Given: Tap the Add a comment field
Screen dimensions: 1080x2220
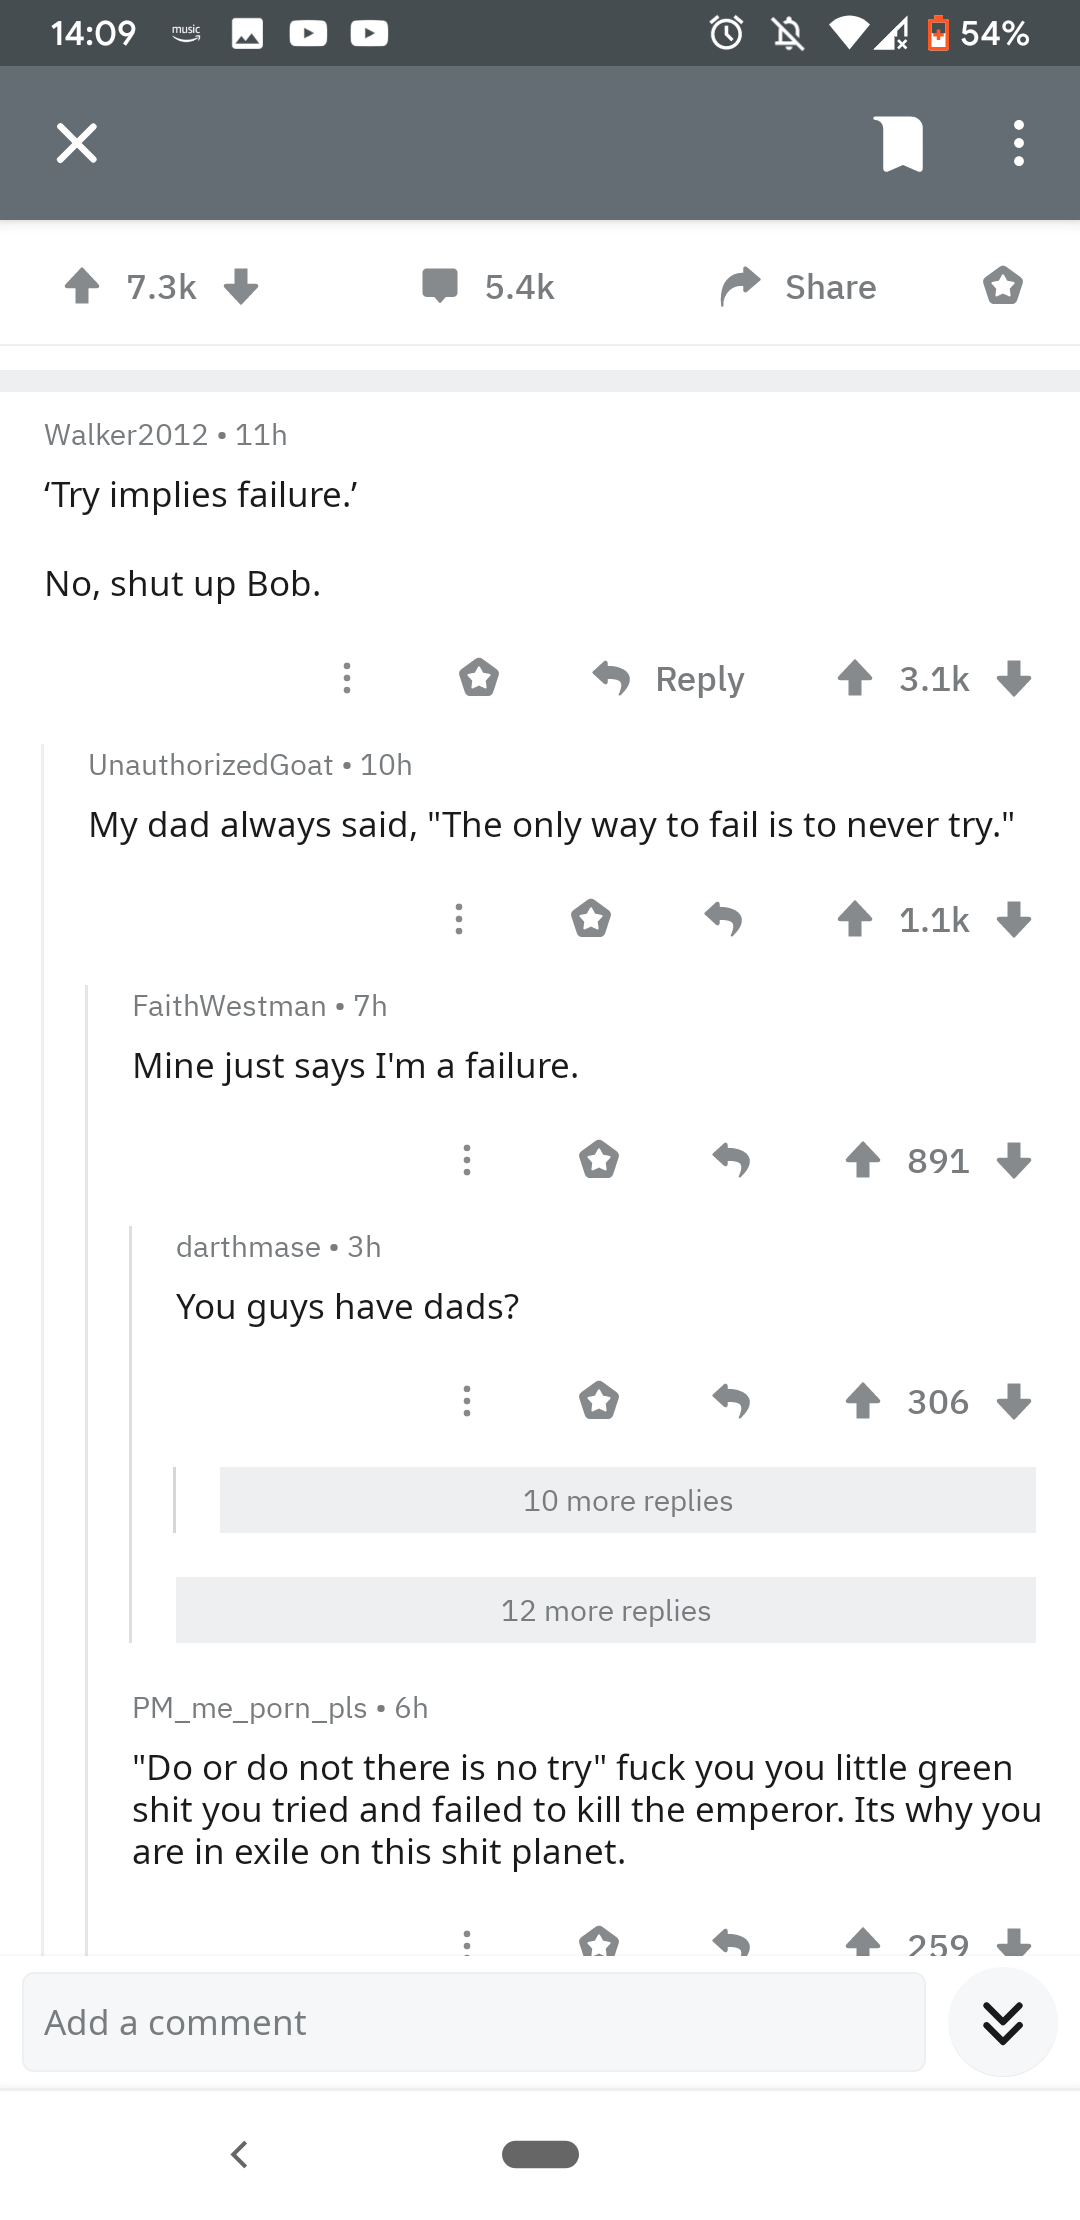Looking at the screenshot, I should (x=474, y=2022).
